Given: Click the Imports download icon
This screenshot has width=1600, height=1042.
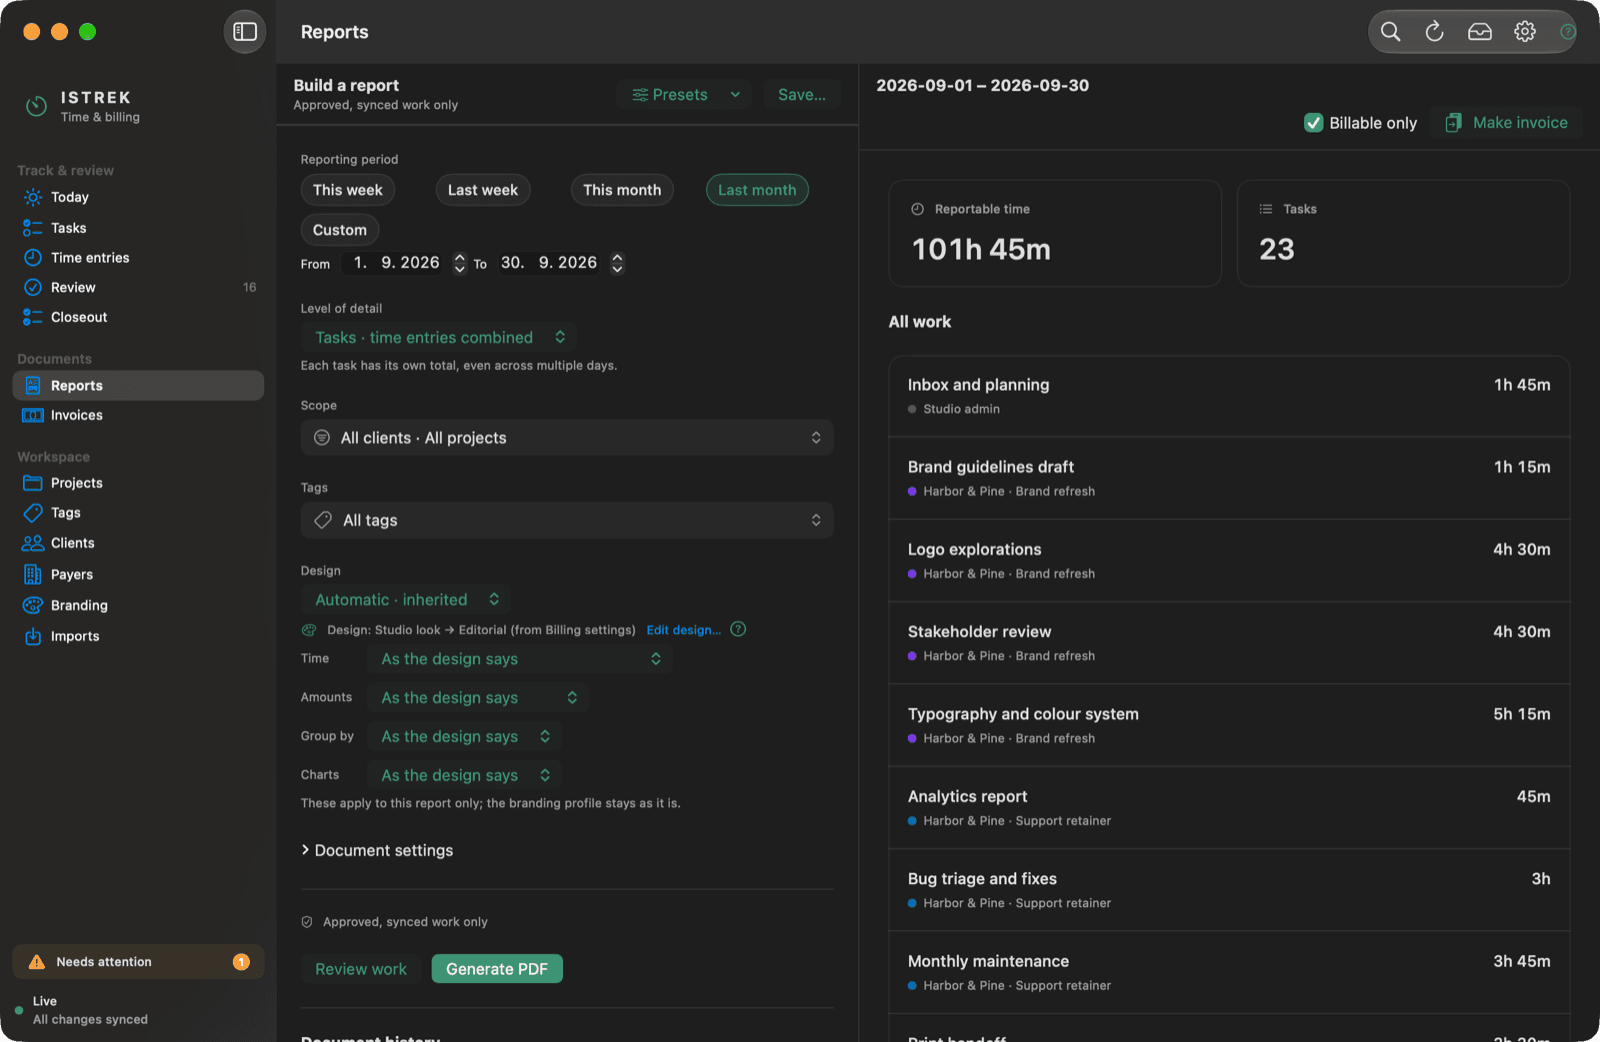Looking at the screenshot, I should point(33,636).
